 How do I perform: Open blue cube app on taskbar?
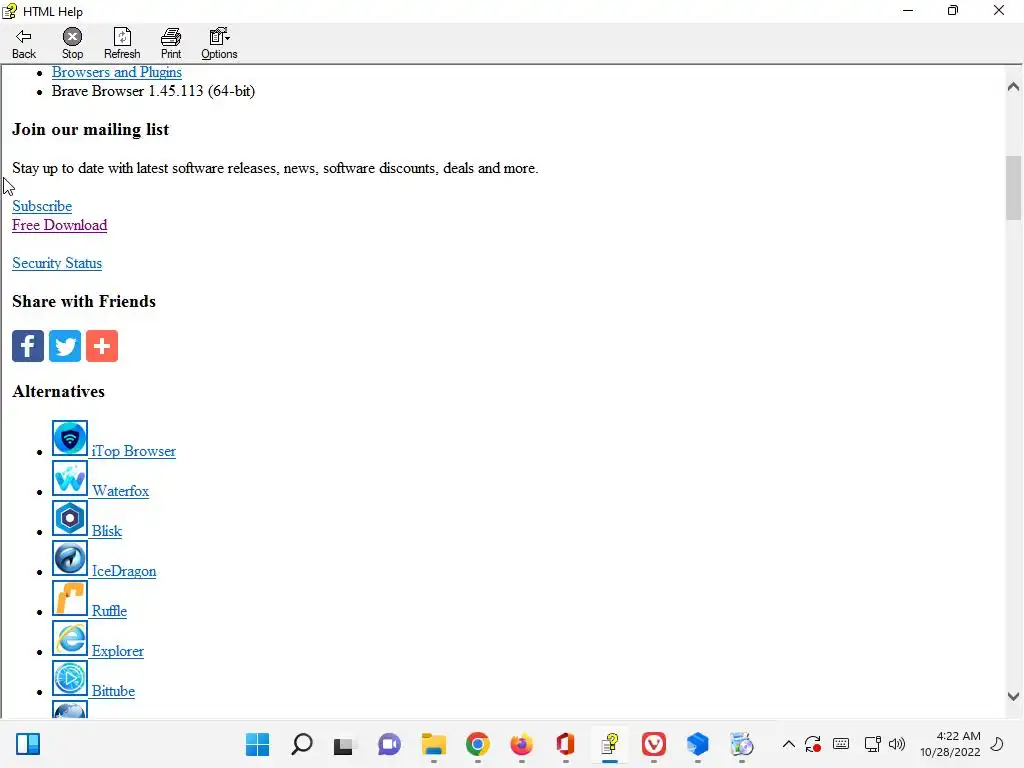click(697, 744)
